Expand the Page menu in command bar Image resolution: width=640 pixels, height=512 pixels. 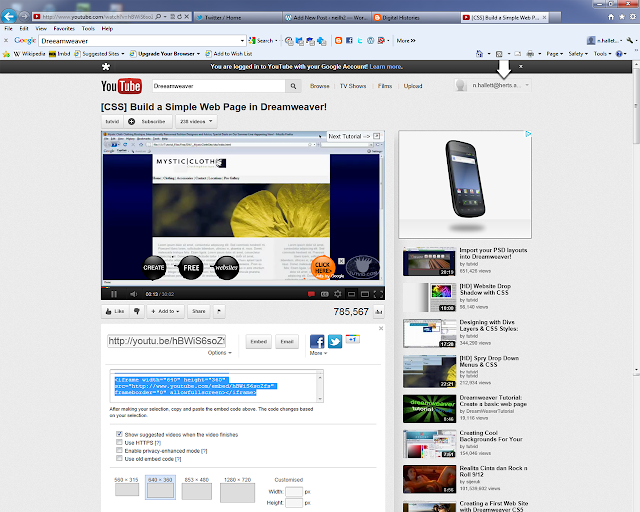pyautogui.click(x=555, y=53)
